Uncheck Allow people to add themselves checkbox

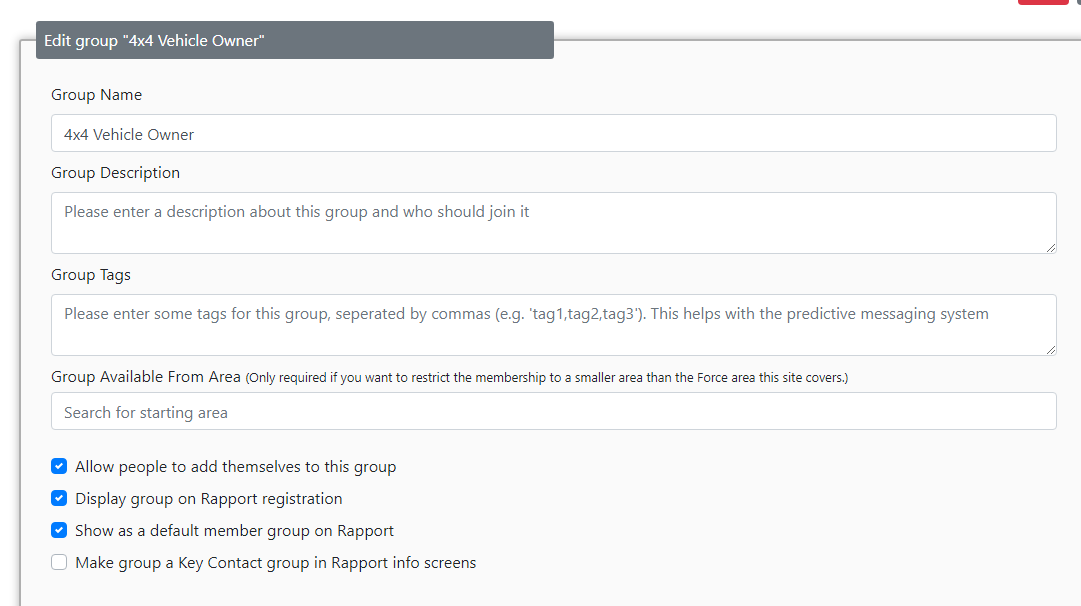(x=59, y=467)
